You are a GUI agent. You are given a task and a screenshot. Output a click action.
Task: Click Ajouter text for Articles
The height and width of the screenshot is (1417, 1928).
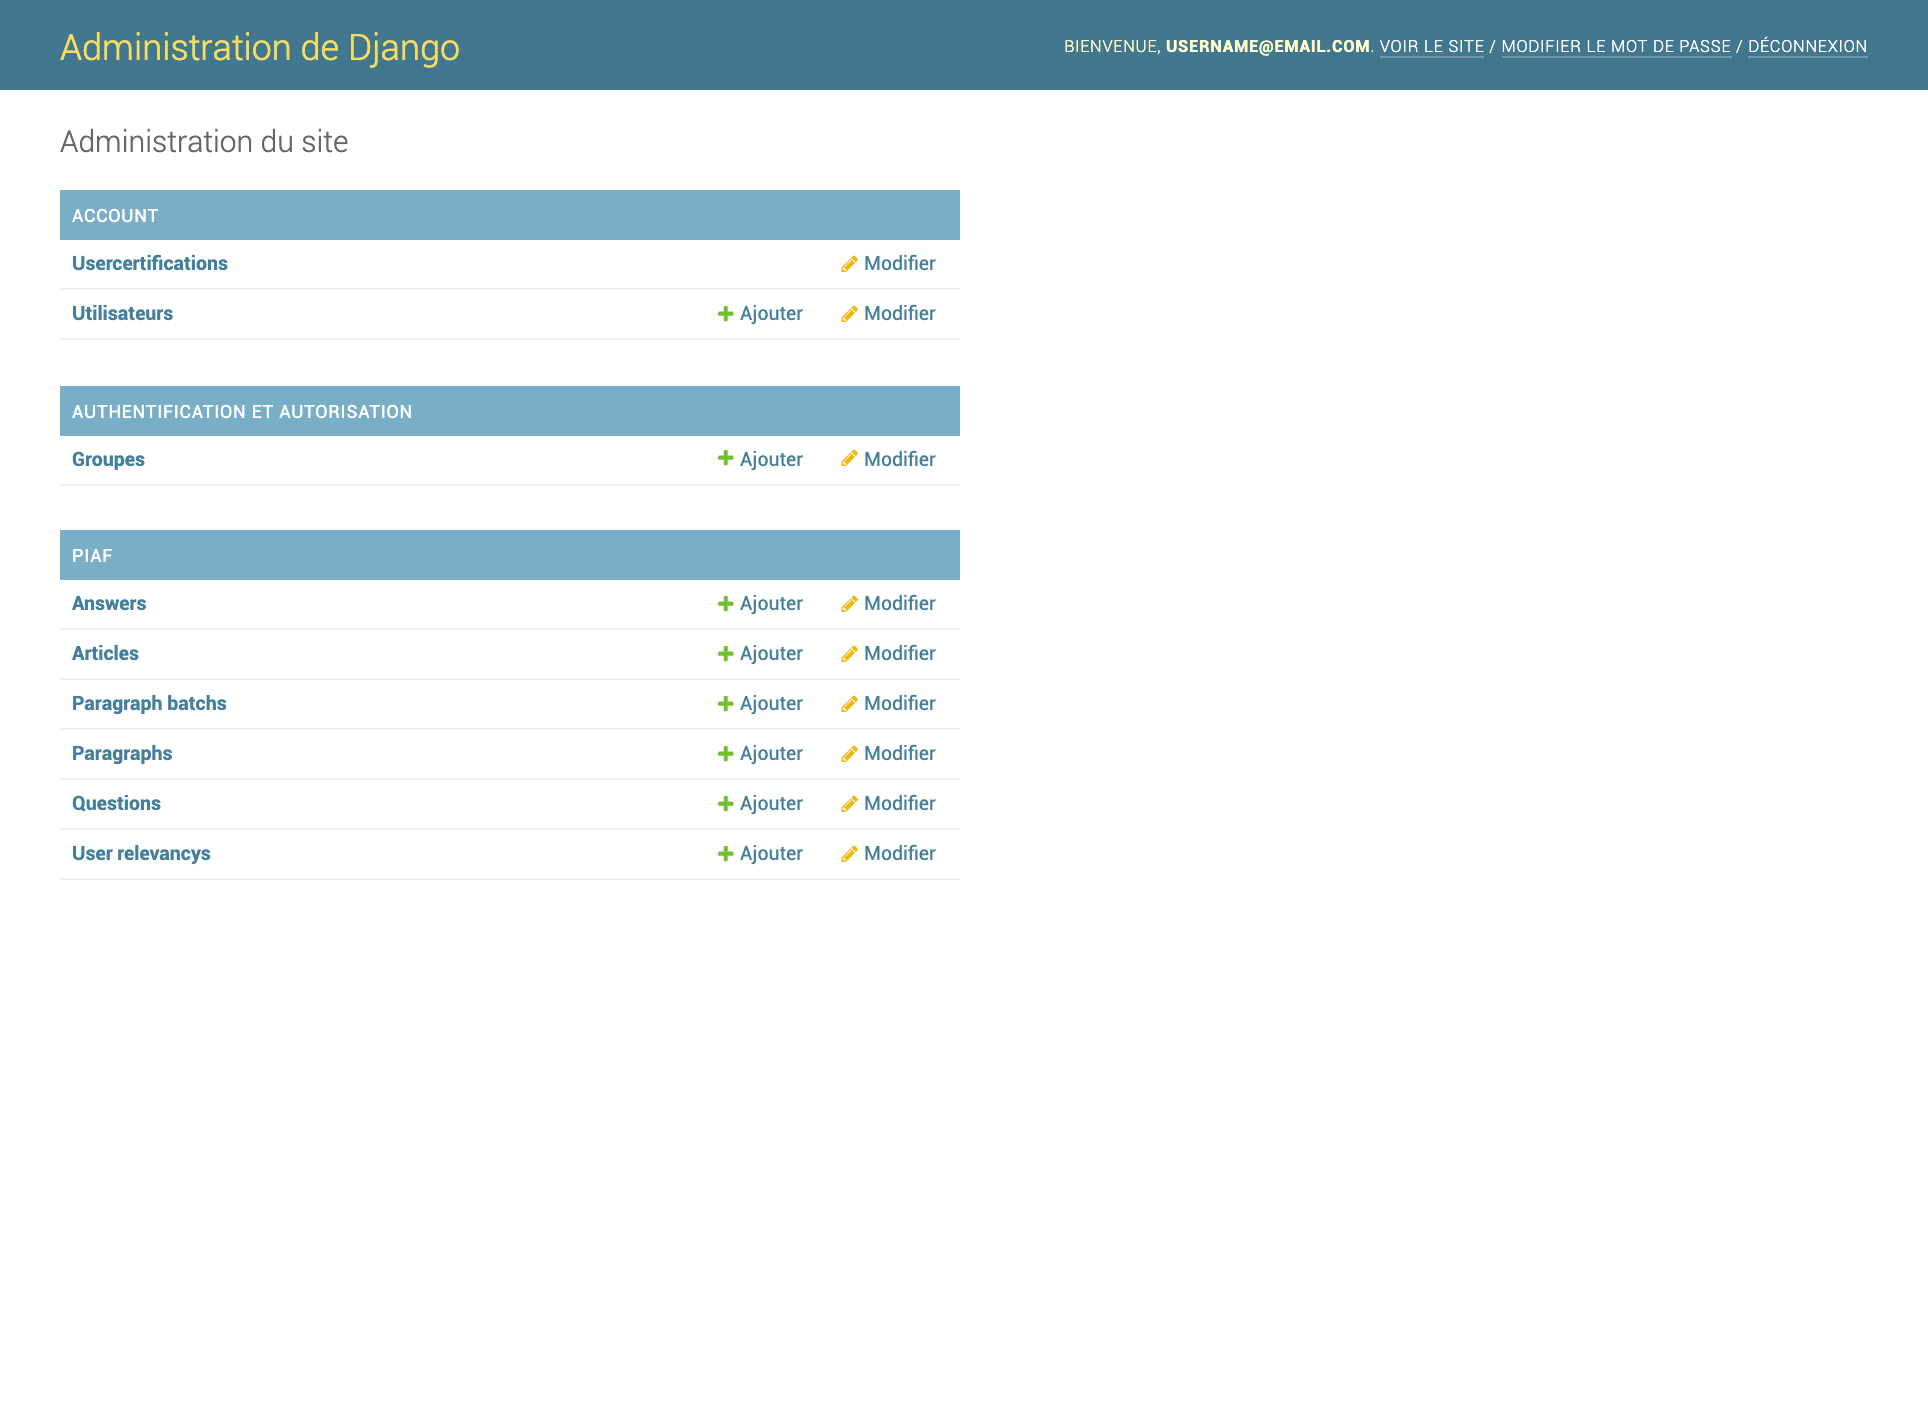(771, 654)
